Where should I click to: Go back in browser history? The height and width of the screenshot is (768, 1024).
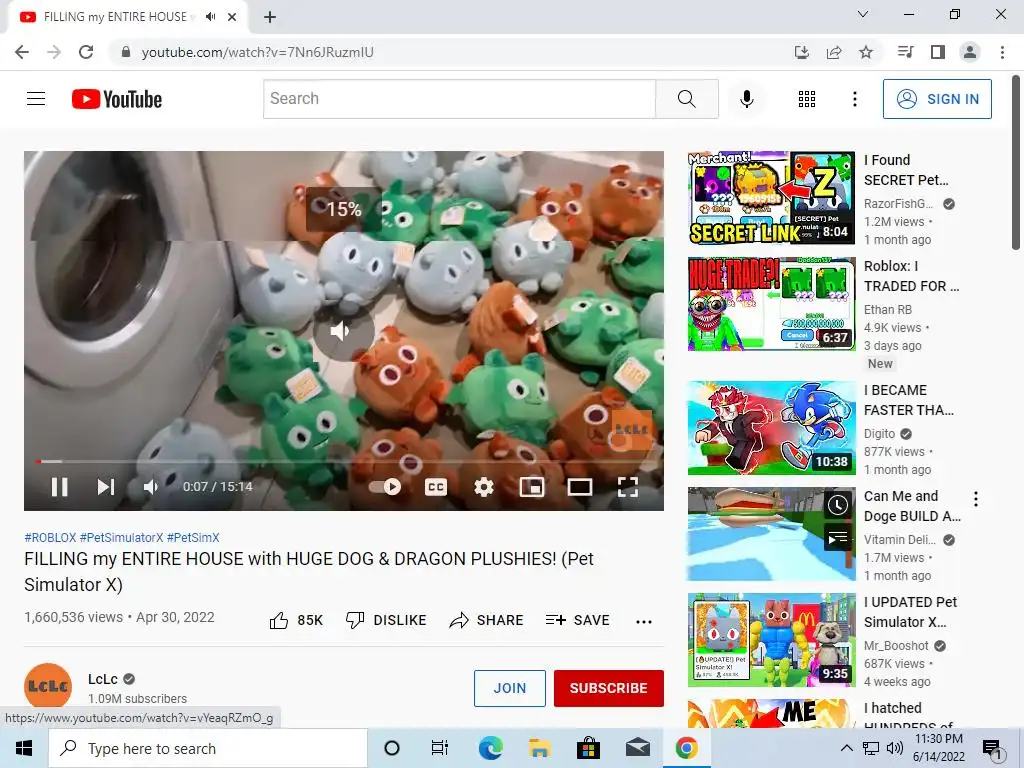[x=22, y=52]
